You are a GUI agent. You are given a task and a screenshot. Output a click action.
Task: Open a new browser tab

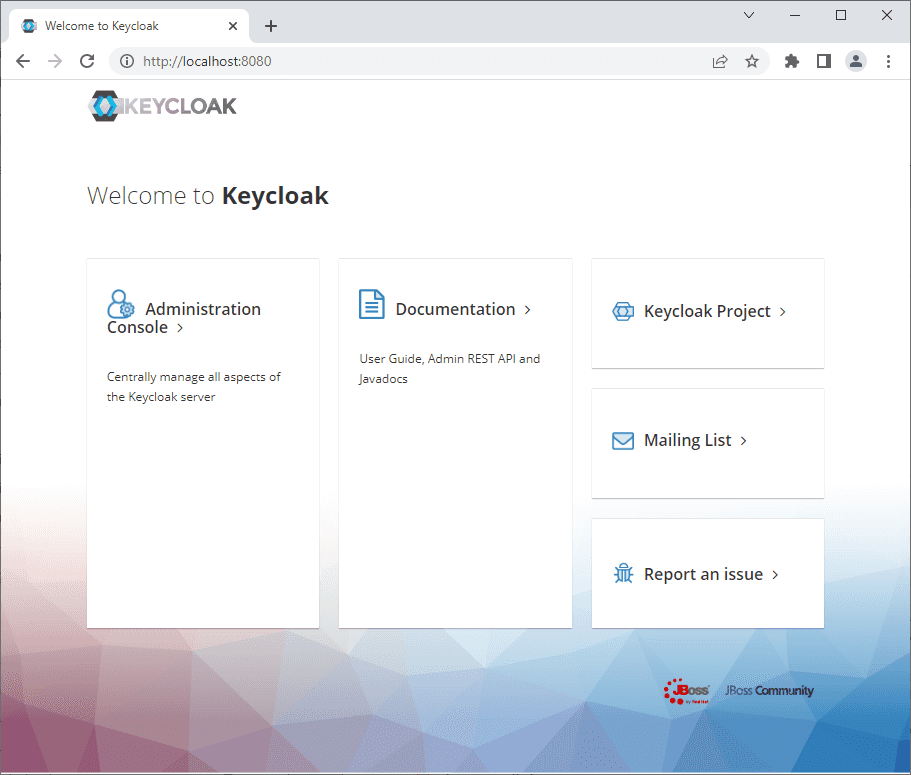pyautogui.click(x=271, y=26)
